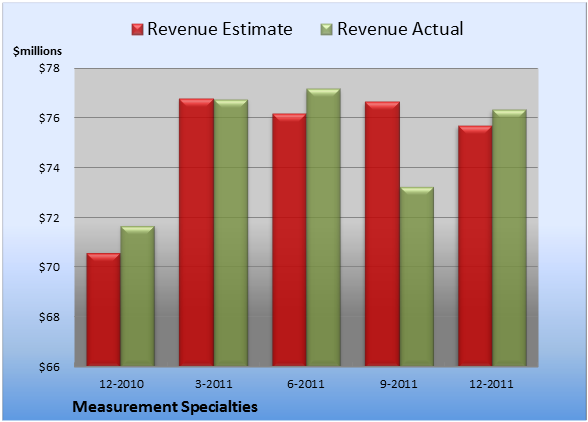Click the '6-2011' x-axis label

306,384
